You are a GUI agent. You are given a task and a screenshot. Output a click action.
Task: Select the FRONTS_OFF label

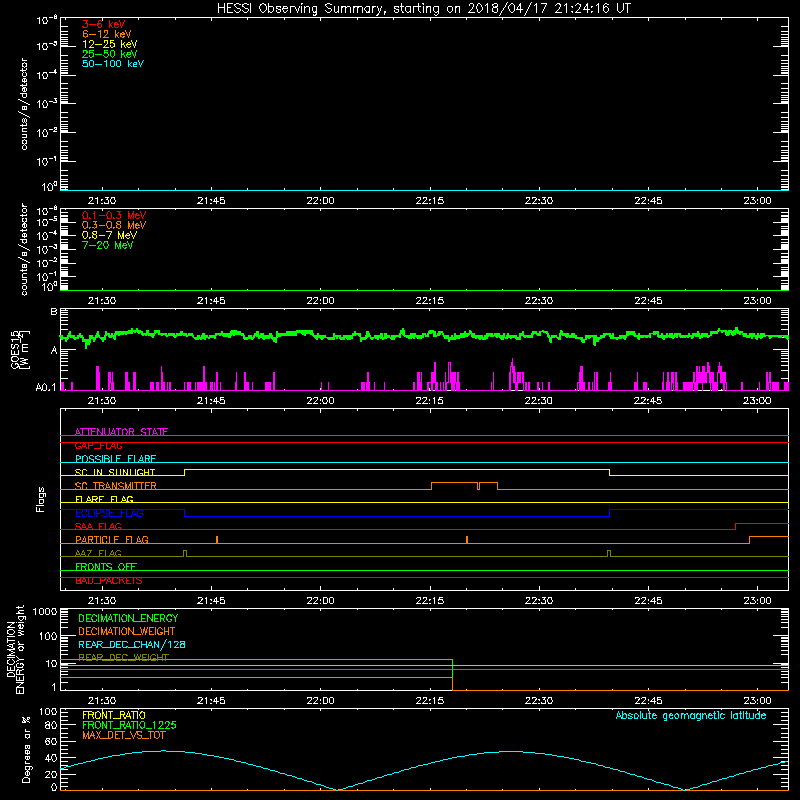tap(106, 566)
